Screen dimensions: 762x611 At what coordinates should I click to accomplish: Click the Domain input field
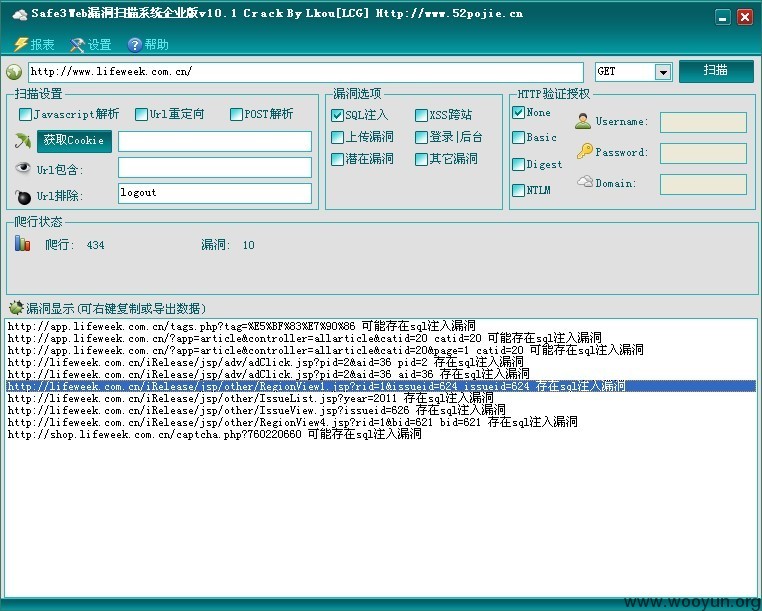pos(703,185)
